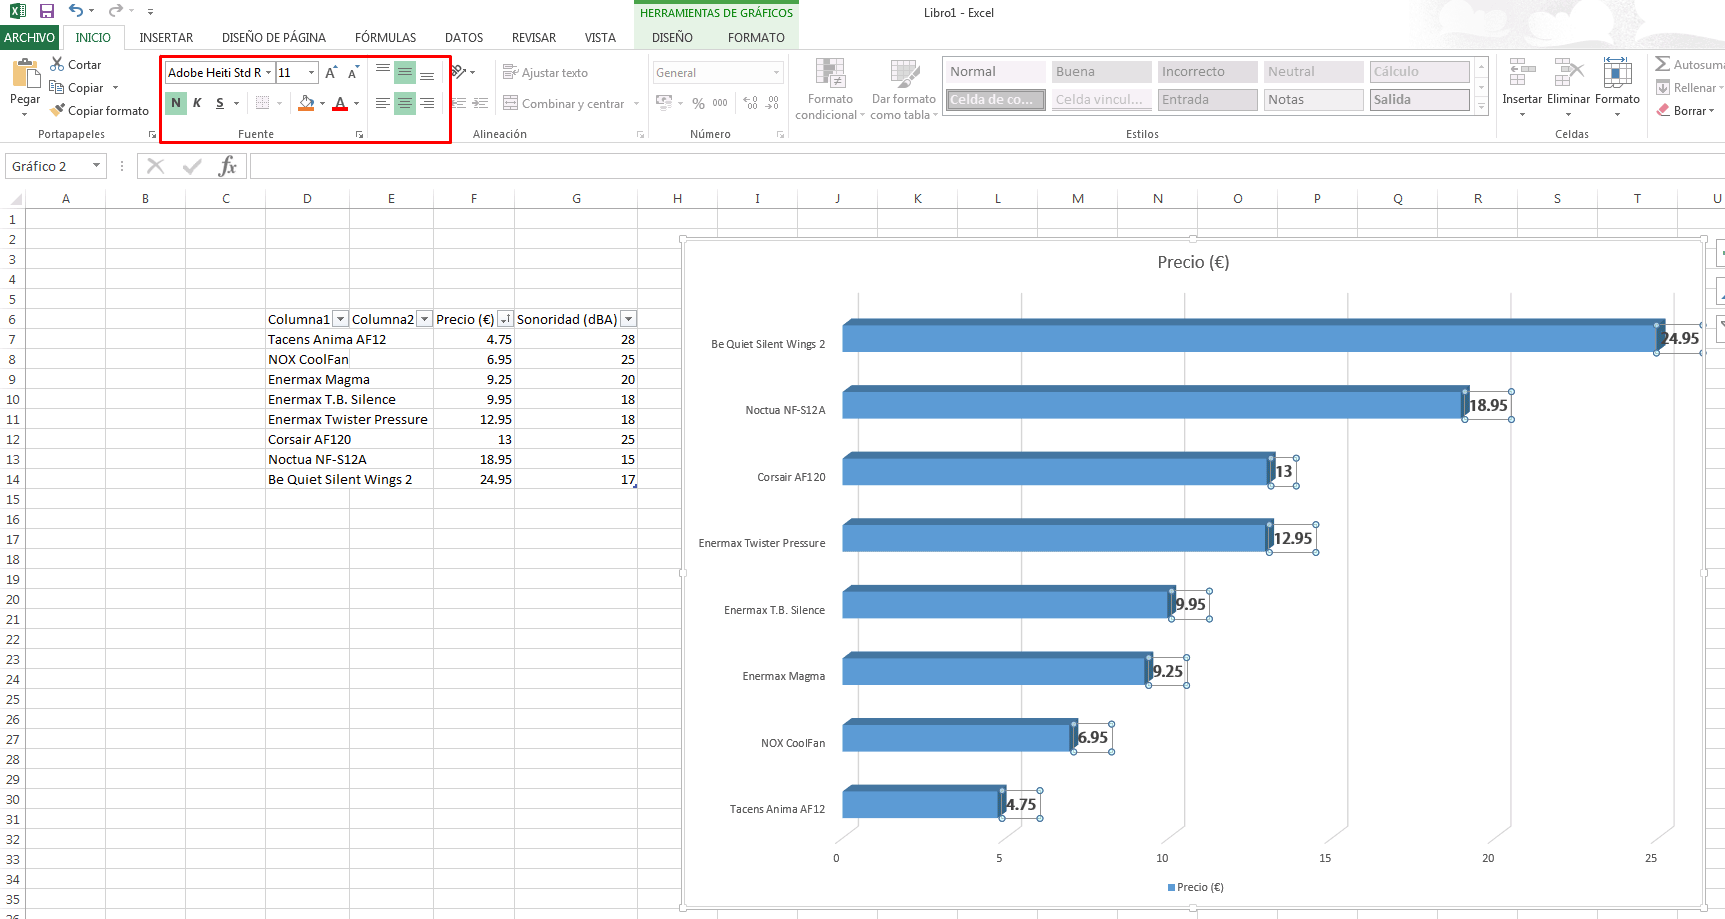
Task: Toggle bold (N) formatting
Action: (x=176, y=103)
